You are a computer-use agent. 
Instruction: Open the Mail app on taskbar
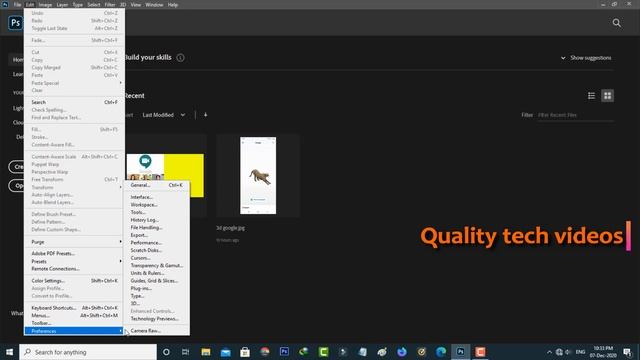[225, 352]
